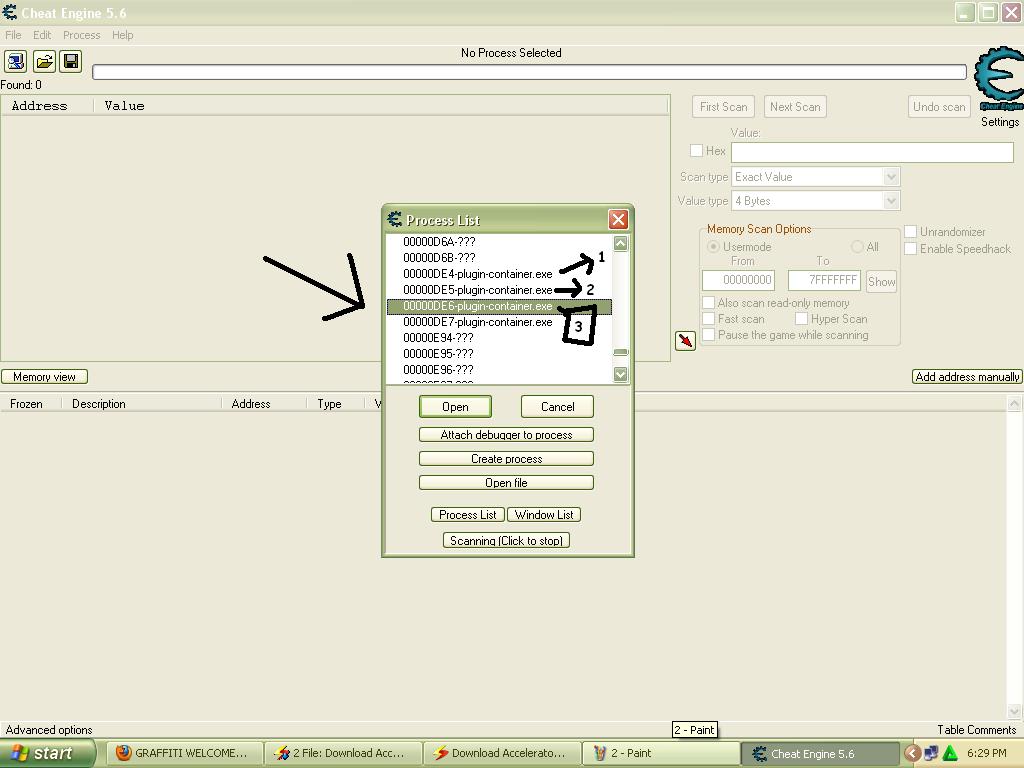Screen dimensions: 1024x768
Task: Open the Edit menu
Action: click(42, 35)
